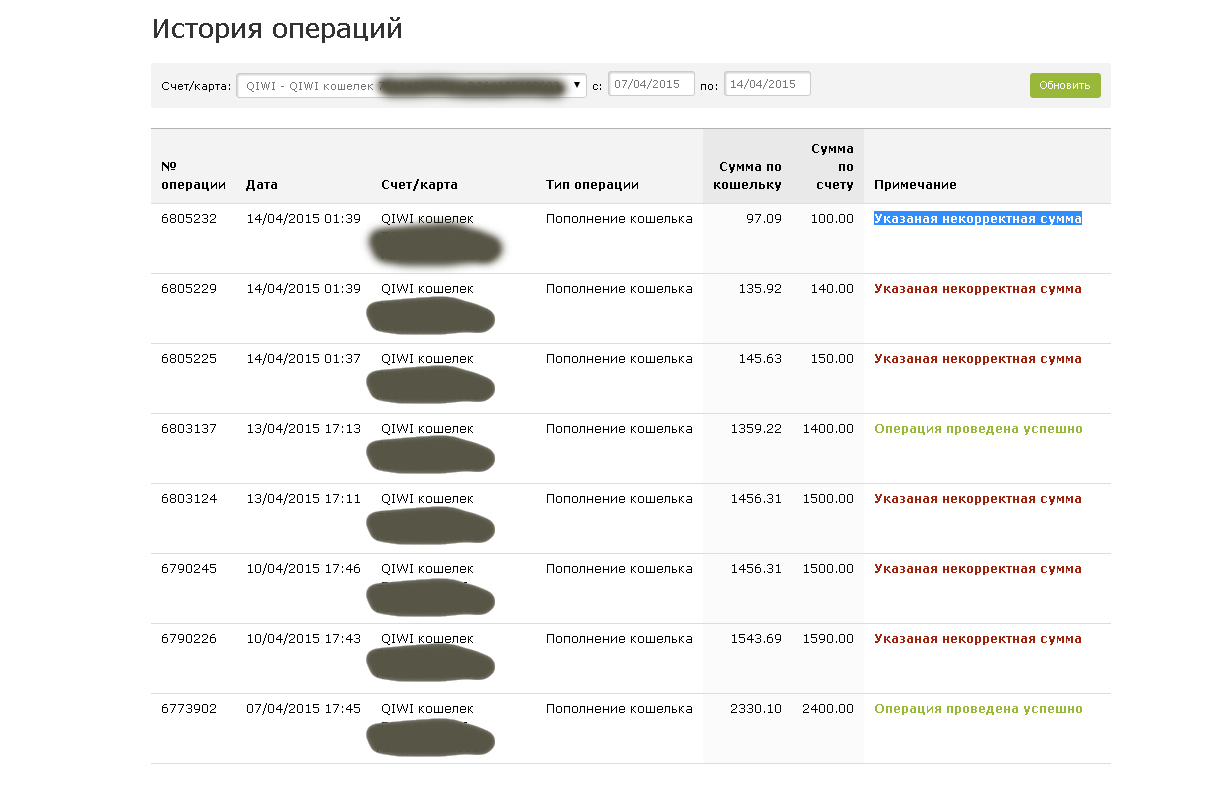Click date 07/04/2015 17:45
Image resolution: width=1206 pixels, height=788 pixels.
click(303, 708)
